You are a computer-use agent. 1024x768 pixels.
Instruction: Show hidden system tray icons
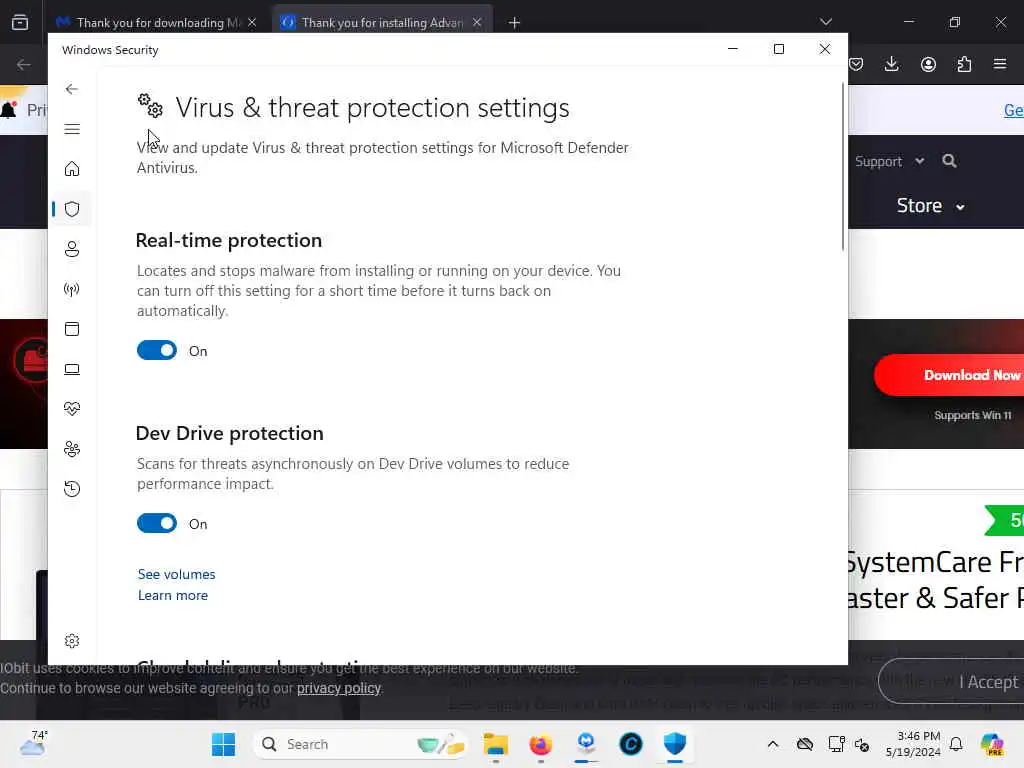(773, 744)
